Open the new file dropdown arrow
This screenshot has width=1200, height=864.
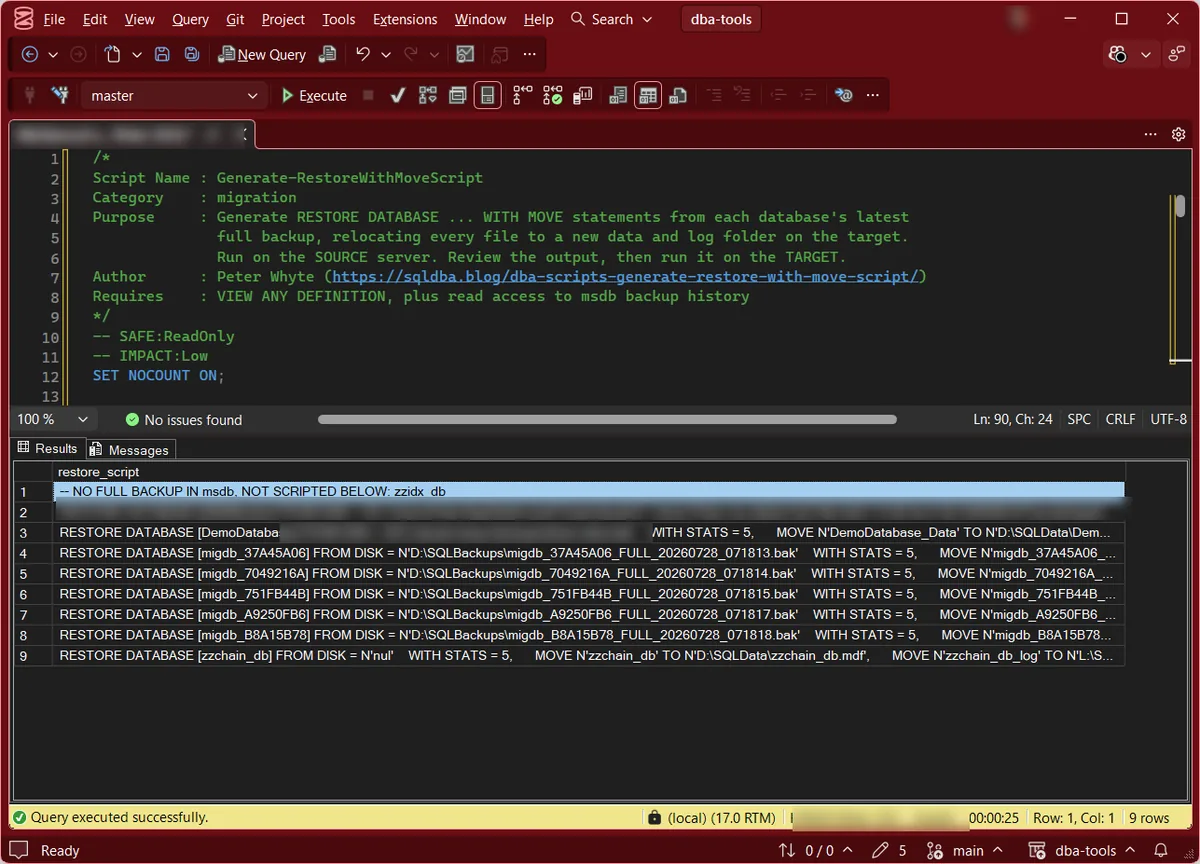coord(137,55)
